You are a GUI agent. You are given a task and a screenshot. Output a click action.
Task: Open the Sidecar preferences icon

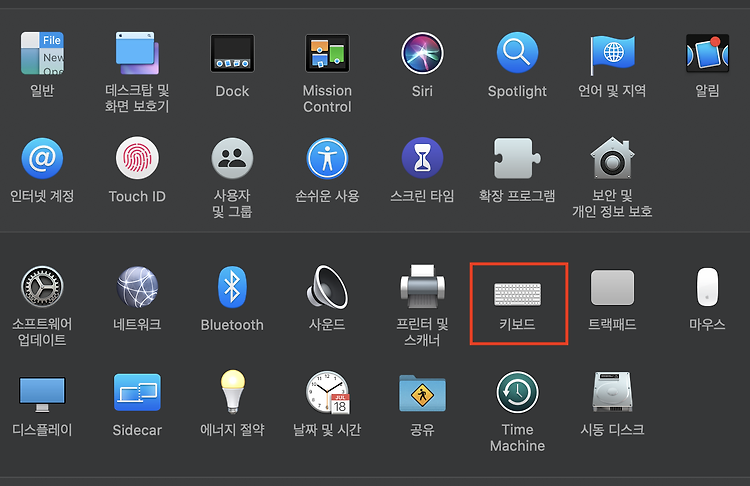pyautogui.click(x=137, y=392)
